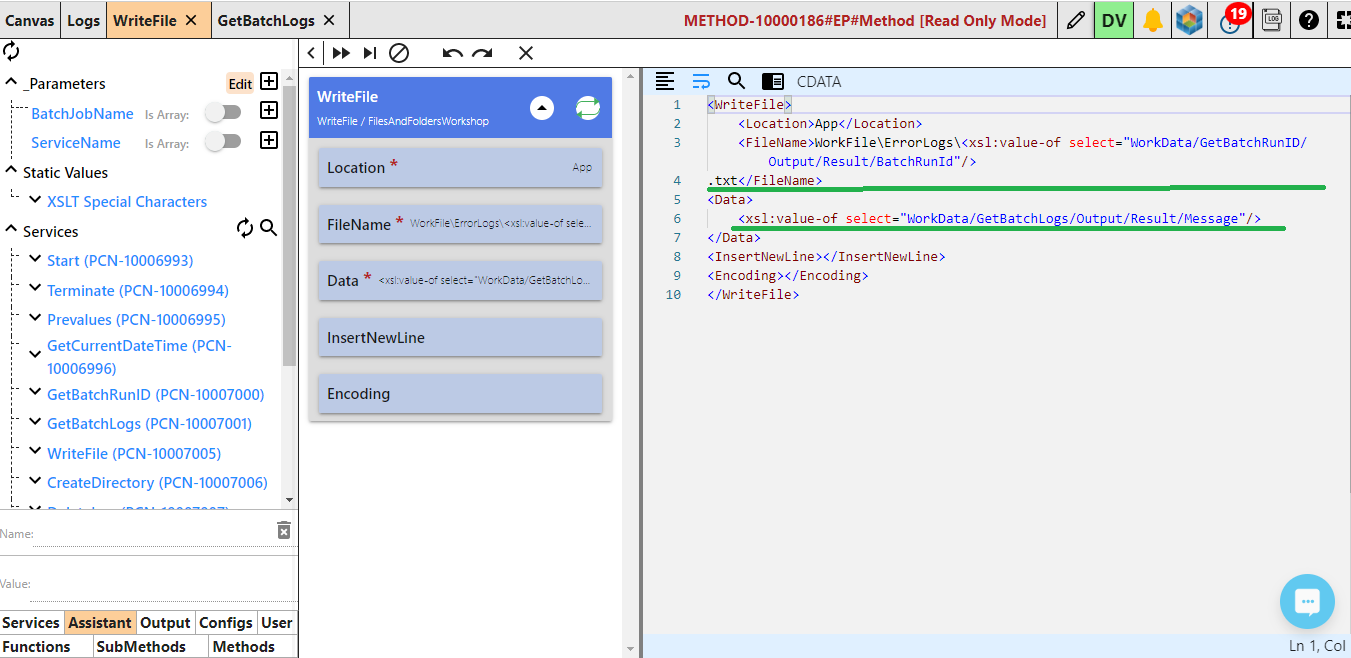
Task: Expand the Start (PCN-10006993) node
Action: (x=36, y=259)
